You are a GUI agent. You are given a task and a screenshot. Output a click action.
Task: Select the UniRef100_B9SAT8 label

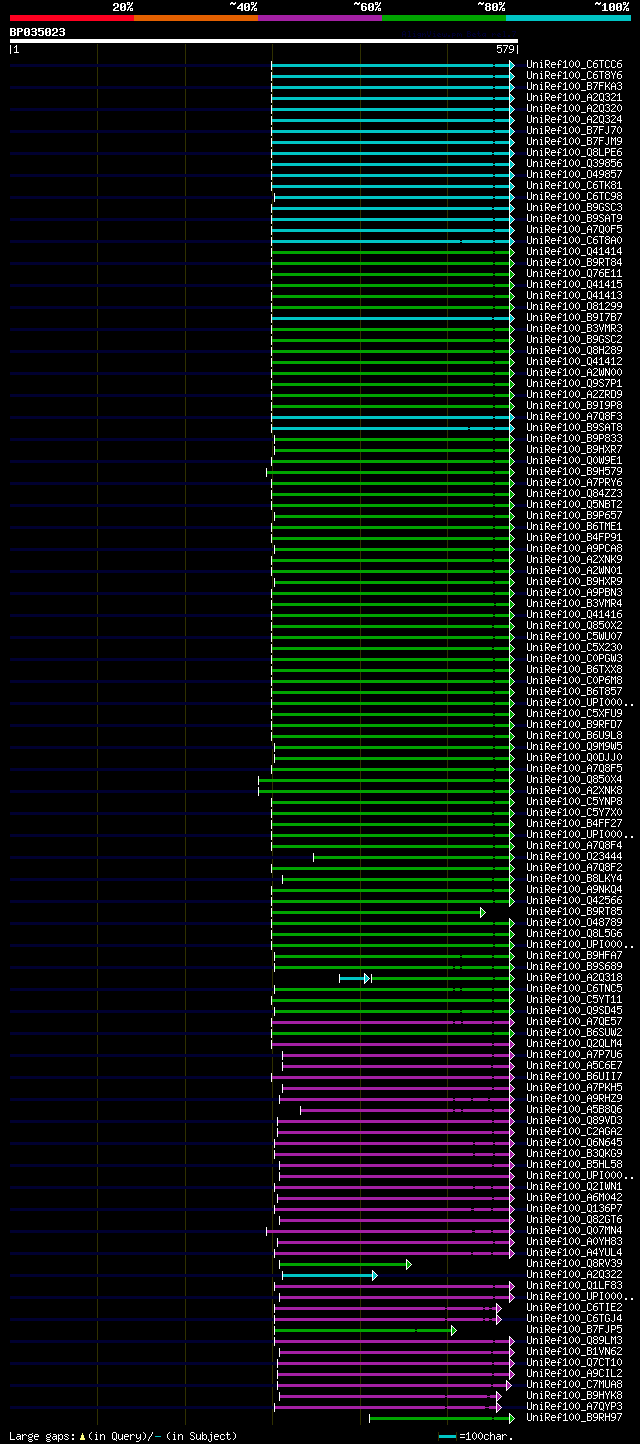[x=573, y=428]
